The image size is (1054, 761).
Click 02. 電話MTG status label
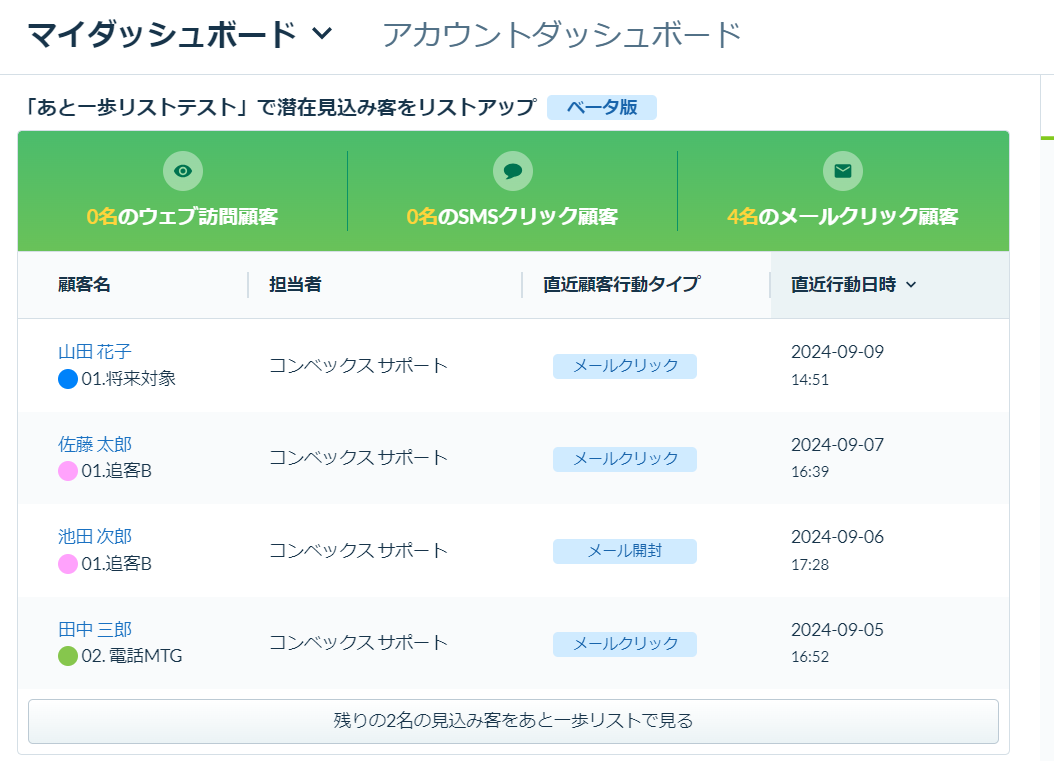tap(132, 656)
